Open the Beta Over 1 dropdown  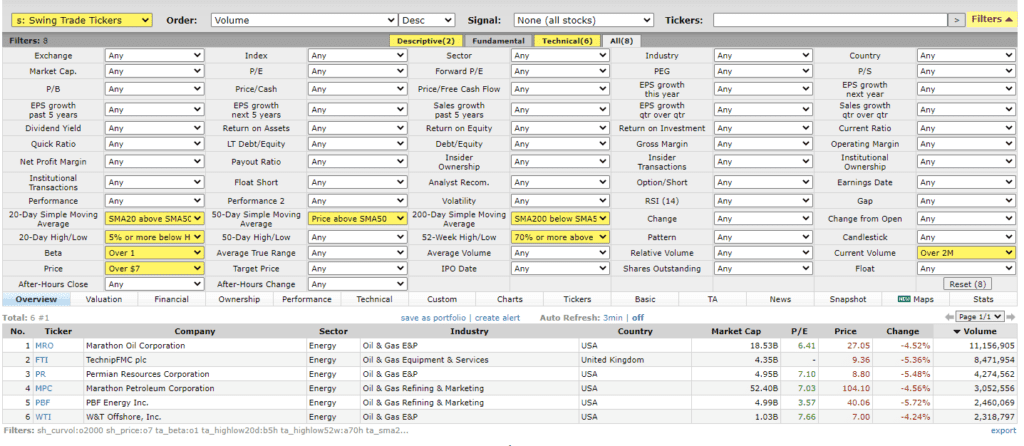[x=155, y=253]
